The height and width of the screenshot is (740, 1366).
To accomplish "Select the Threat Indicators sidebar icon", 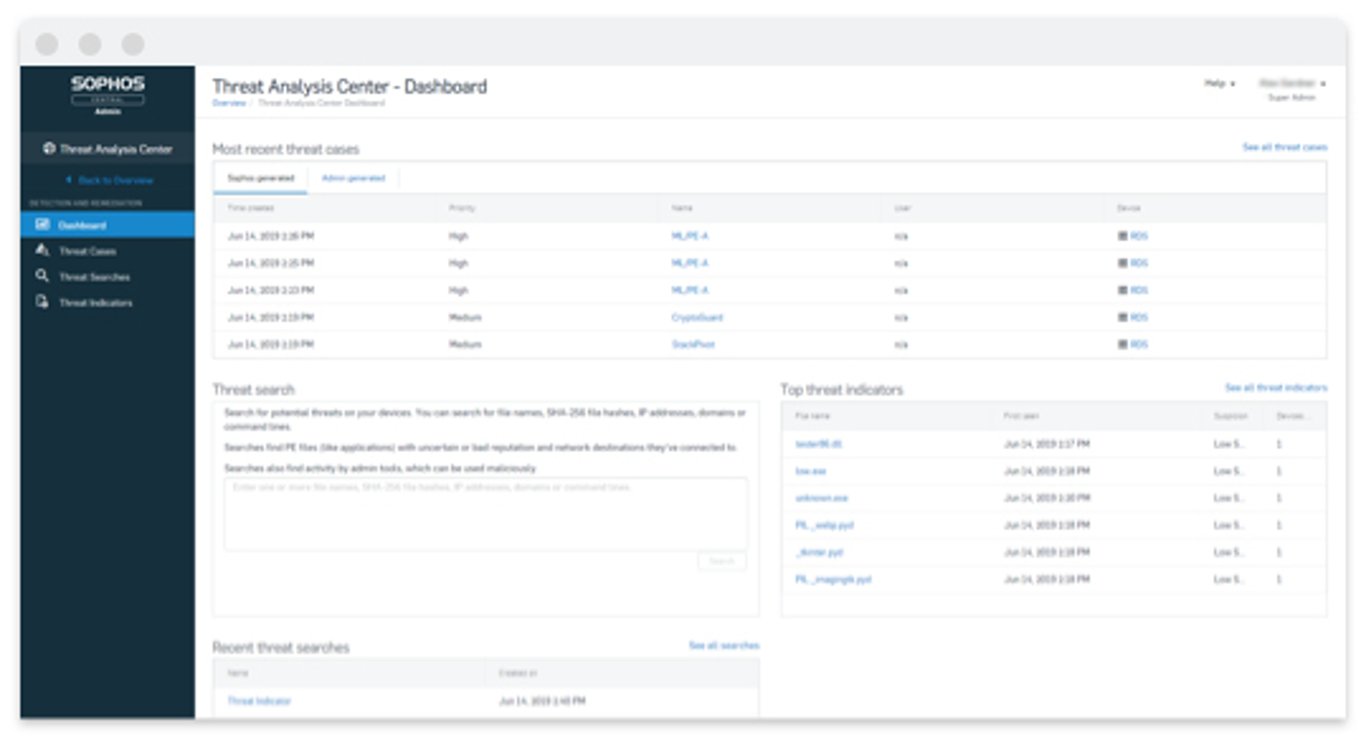I will click(x=42, y=302).
